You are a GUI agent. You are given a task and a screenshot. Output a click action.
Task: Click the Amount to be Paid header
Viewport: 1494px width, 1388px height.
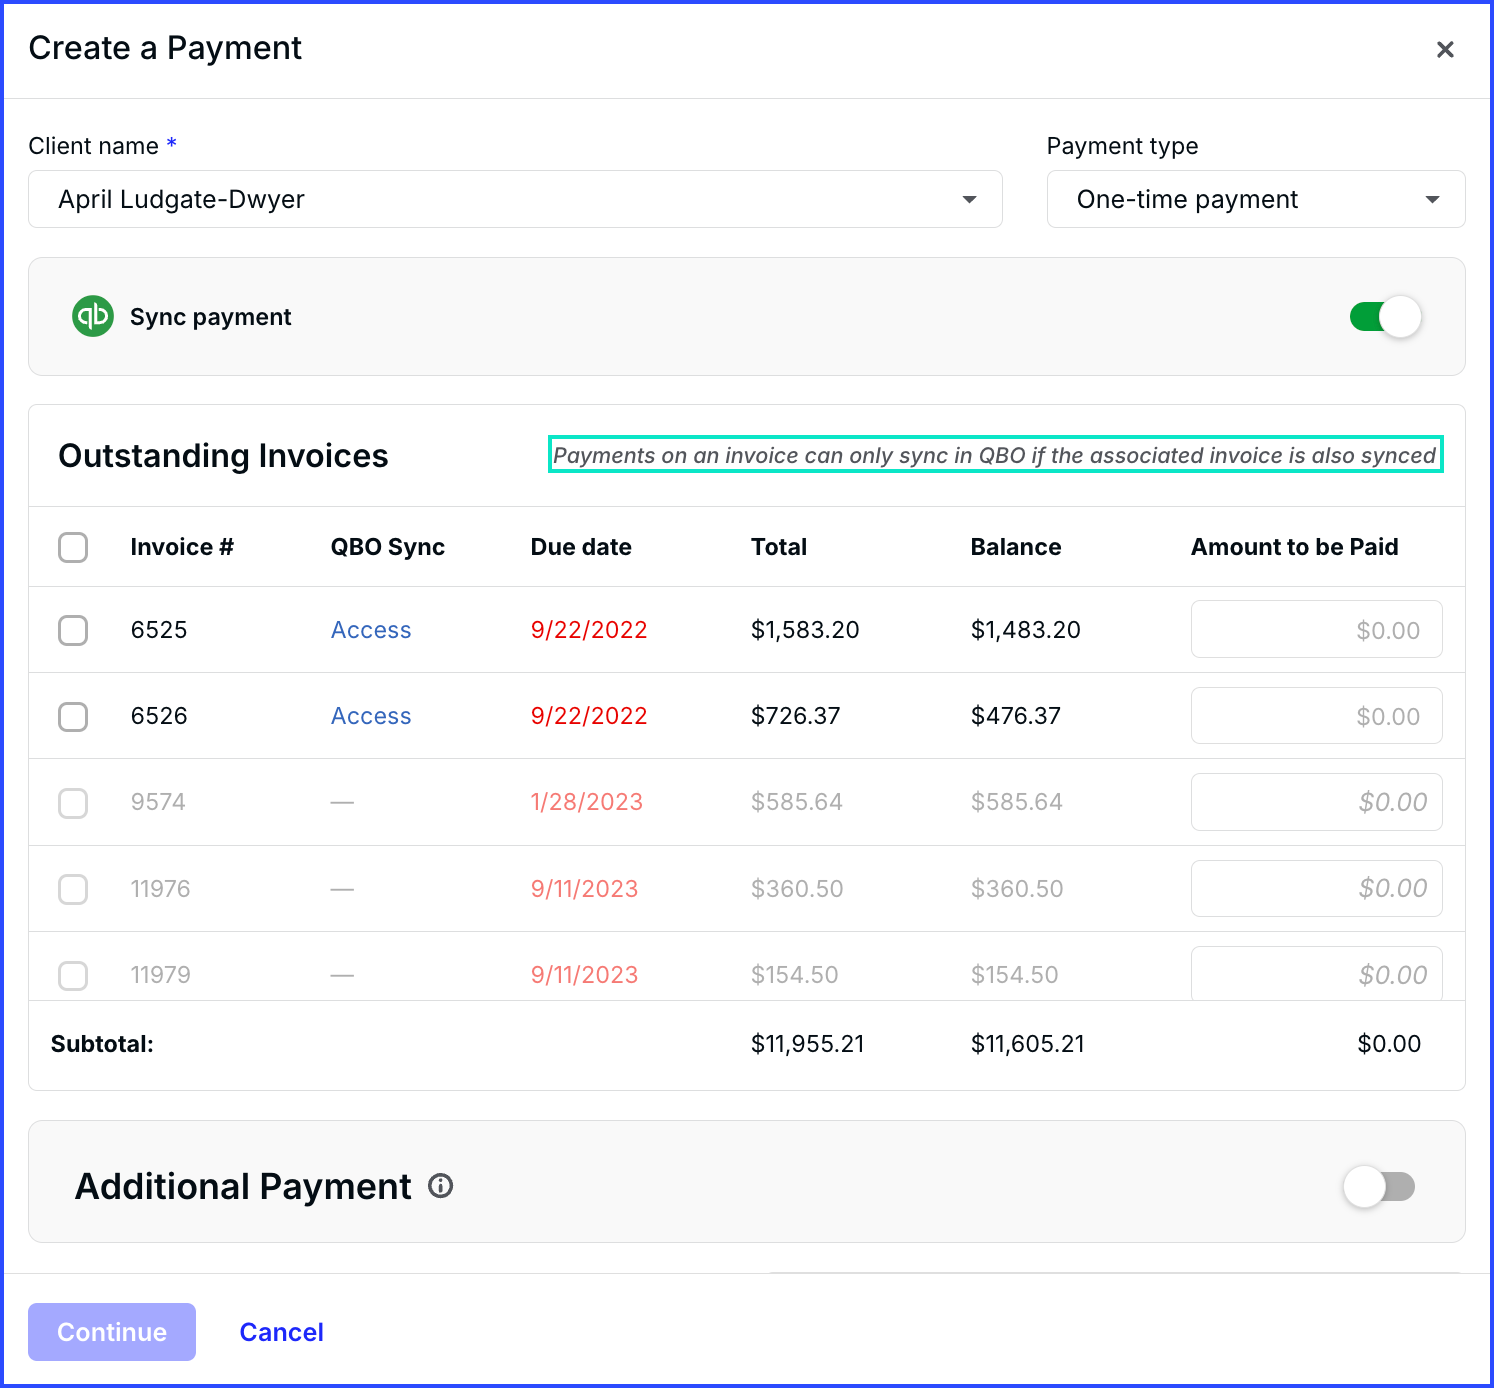click(x=1295, y=547)
